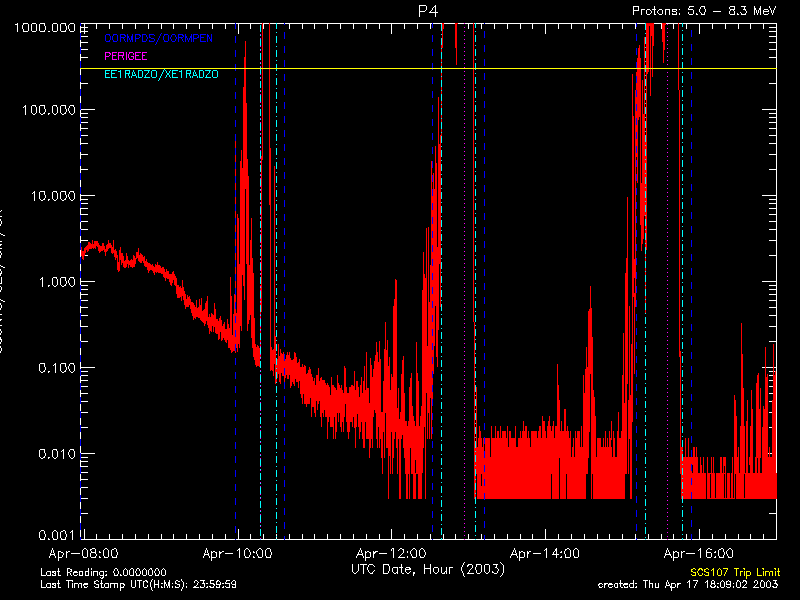Click the Last Time Stamp UTC line
The width and height of the screenshot is (800, 600).
pos(138,585)
